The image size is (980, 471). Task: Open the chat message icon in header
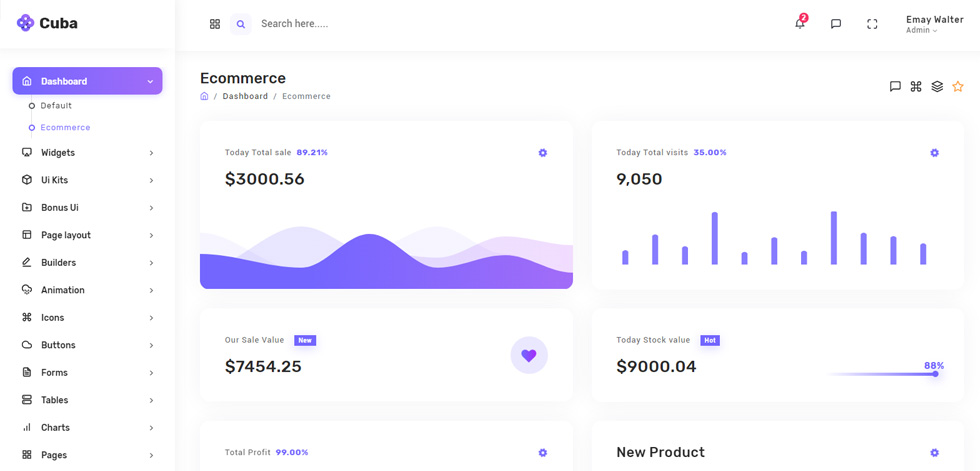tap(836, 24)
